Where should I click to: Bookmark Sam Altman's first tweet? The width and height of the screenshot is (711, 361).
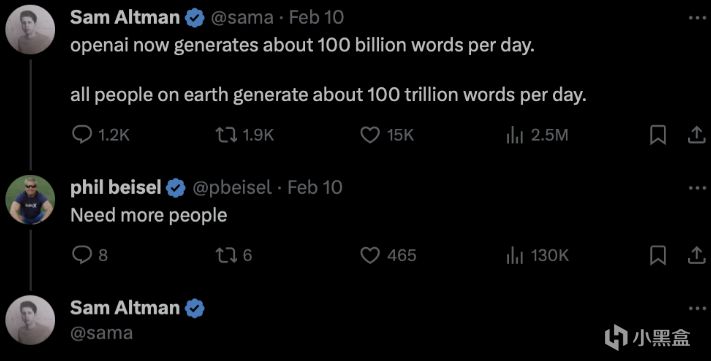click(657, 135)
